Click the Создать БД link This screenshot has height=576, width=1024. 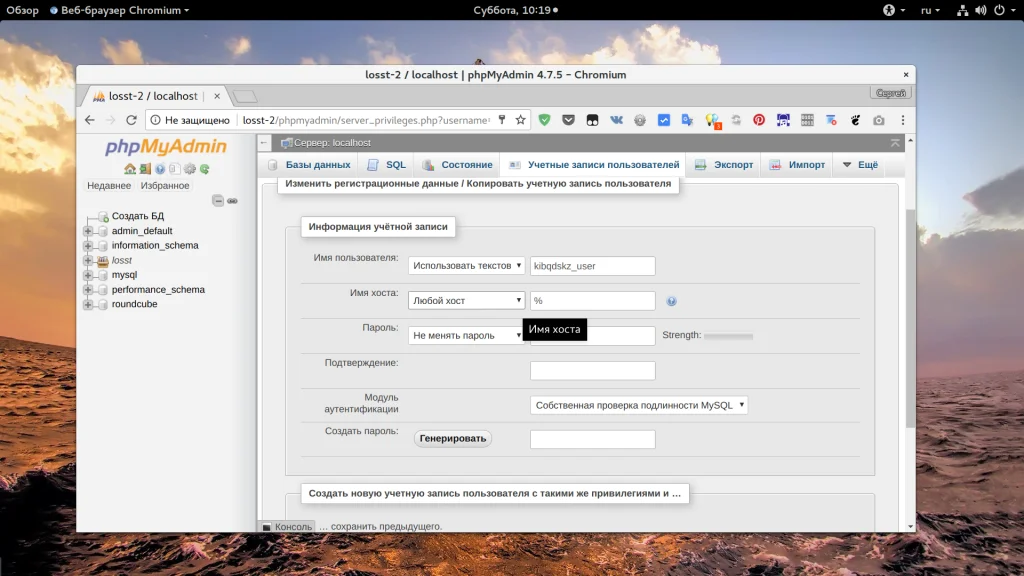click(x=137, y=216)
